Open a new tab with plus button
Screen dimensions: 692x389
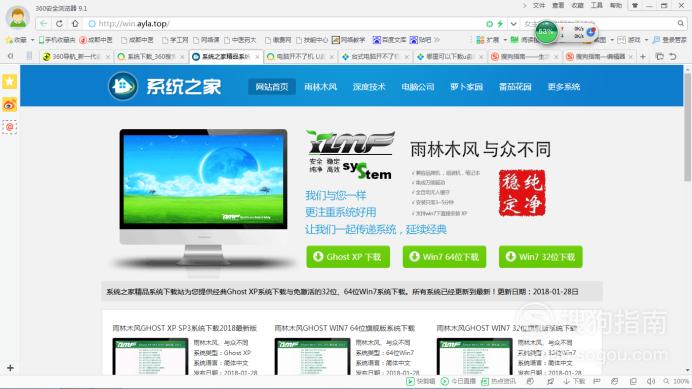[x=643, y=57]
